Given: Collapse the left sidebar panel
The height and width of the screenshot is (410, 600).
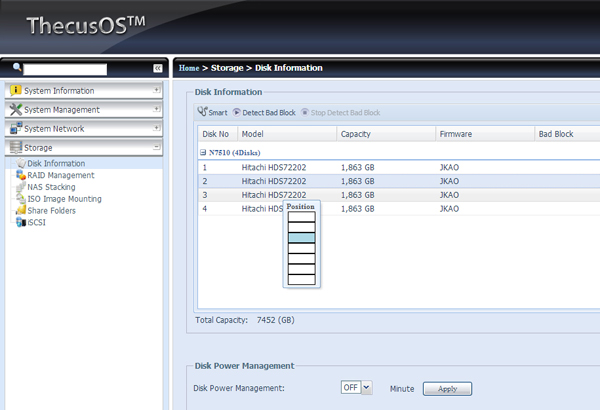Looking at the screenshot, I should [157, 68].
